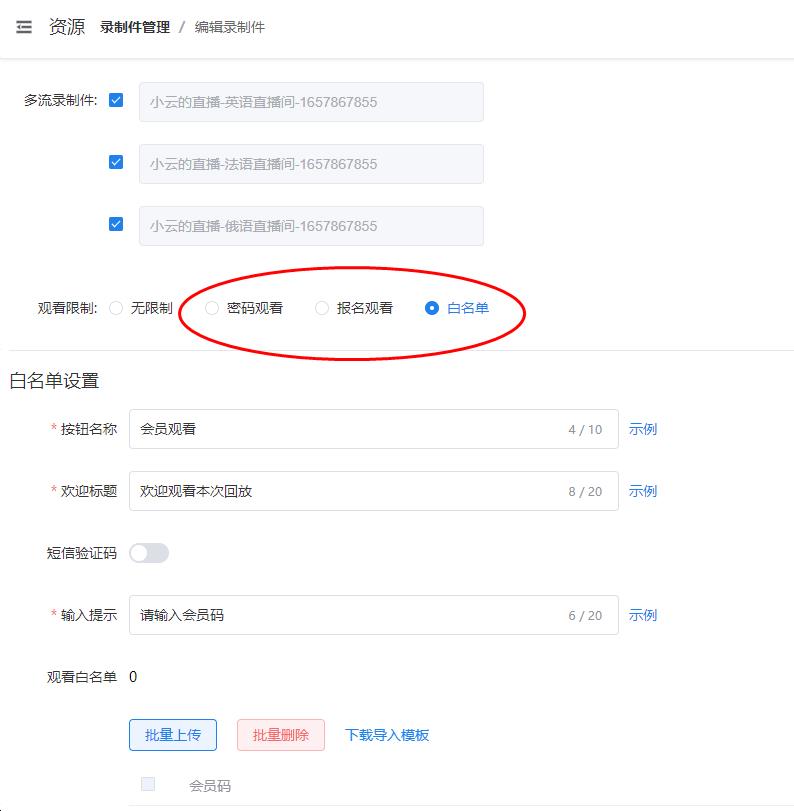Open 示例 link beside 输入提示
794x811 pixels.
643,615
